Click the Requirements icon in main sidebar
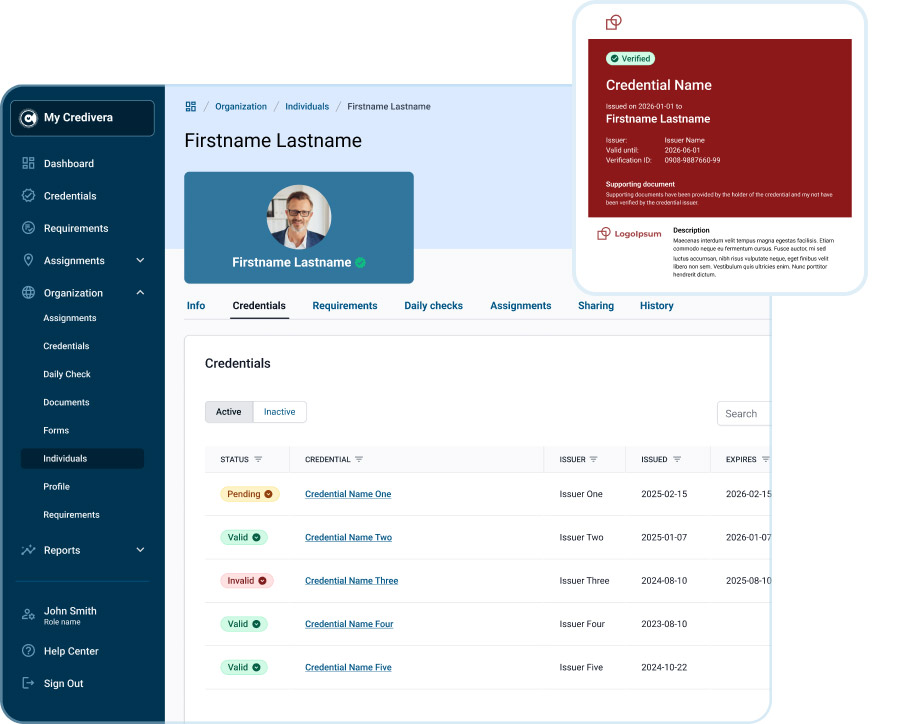The height and width of the screenshot is (724, 905). pyautogui.click(x=28, y=228)
